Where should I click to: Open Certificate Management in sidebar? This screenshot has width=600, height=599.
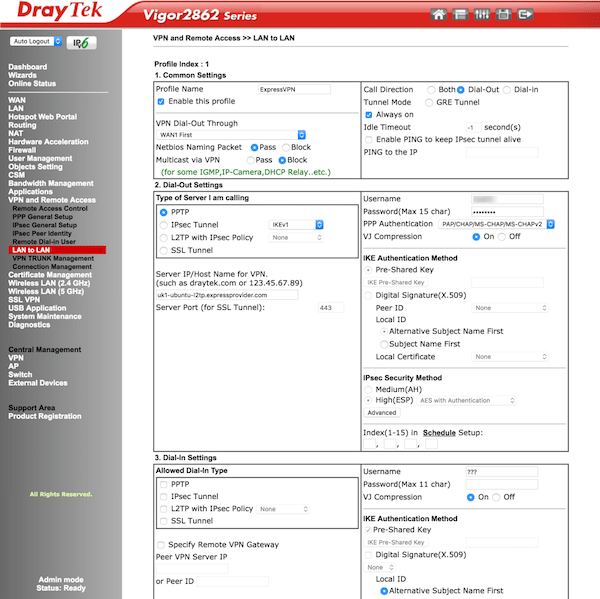tap(50, 275)
